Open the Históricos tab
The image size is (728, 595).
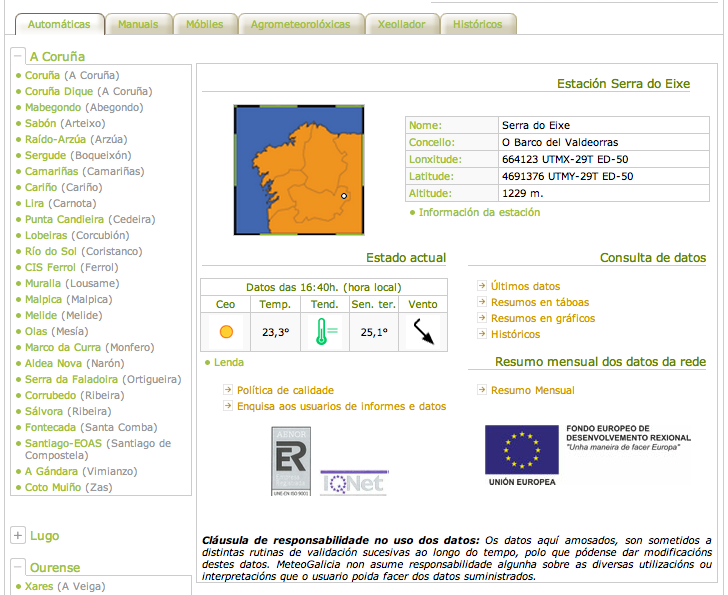478,24
